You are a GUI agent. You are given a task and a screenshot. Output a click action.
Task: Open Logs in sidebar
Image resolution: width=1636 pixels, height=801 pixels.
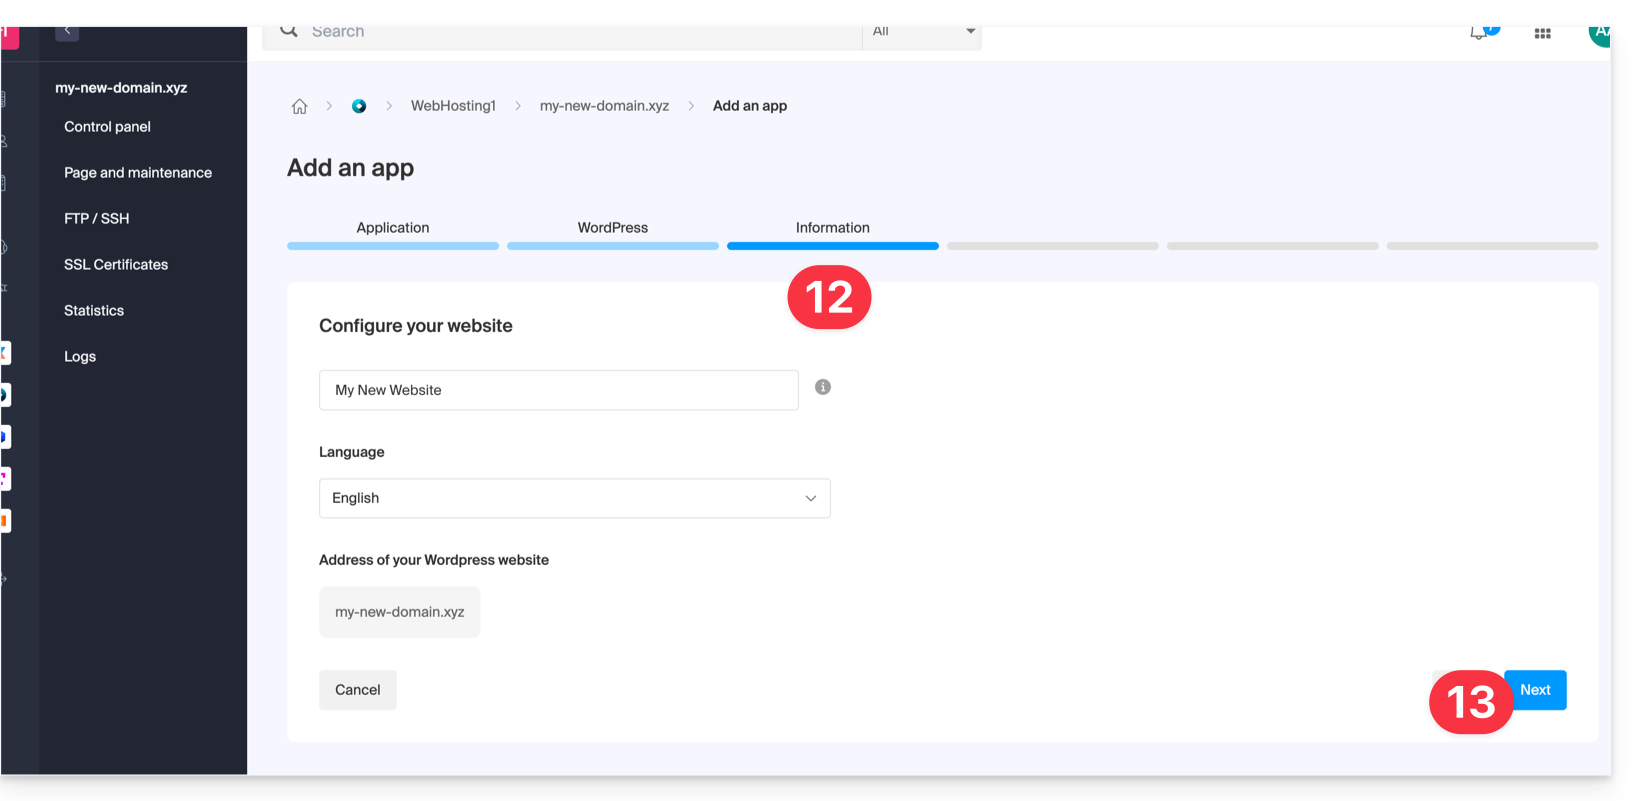pyautogui.click(x=80, y=357)
